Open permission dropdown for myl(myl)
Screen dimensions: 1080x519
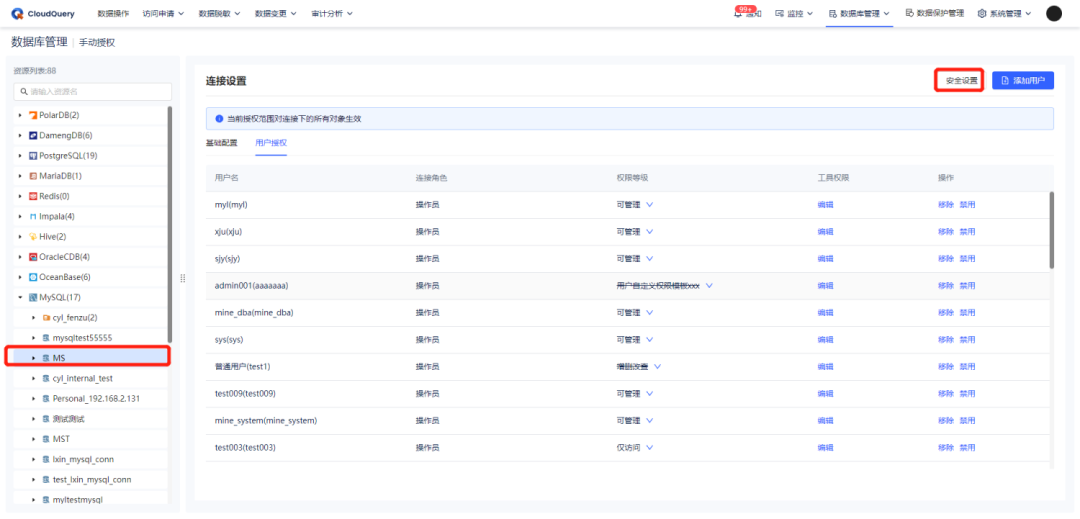(649, 204)
